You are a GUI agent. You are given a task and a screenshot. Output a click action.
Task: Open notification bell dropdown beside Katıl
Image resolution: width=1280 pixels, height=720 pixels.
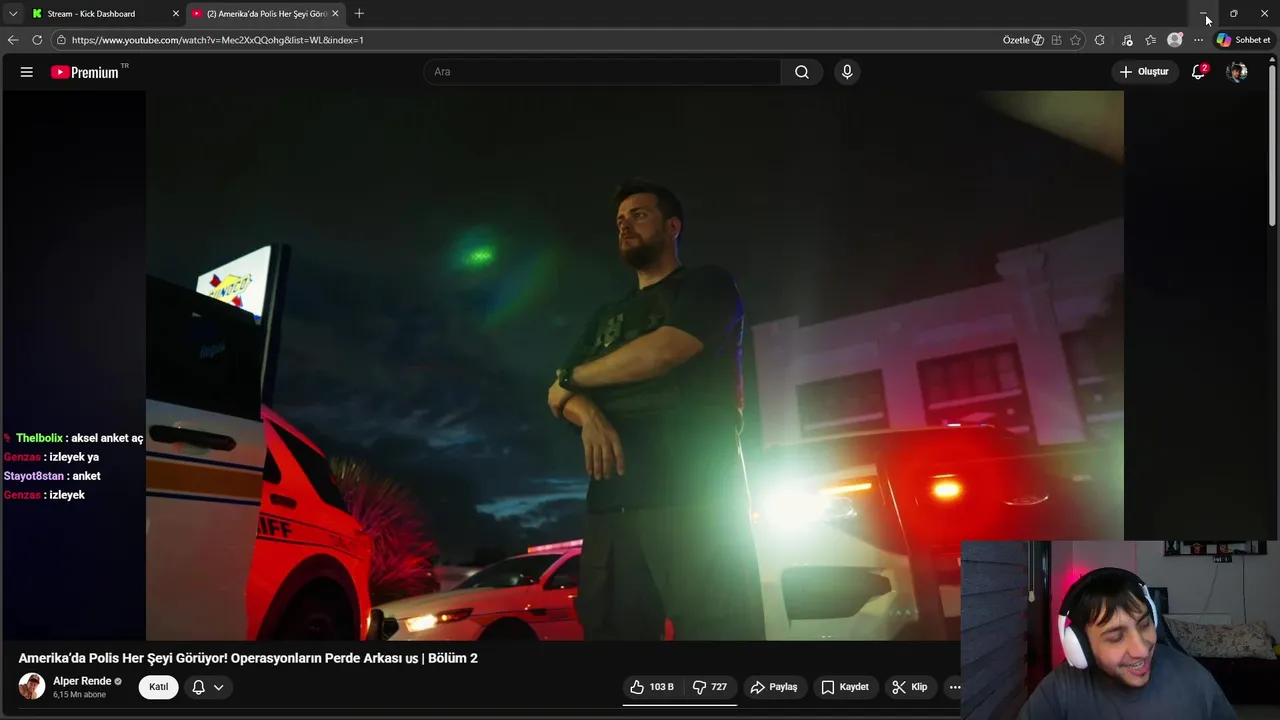tap(207, 687)
